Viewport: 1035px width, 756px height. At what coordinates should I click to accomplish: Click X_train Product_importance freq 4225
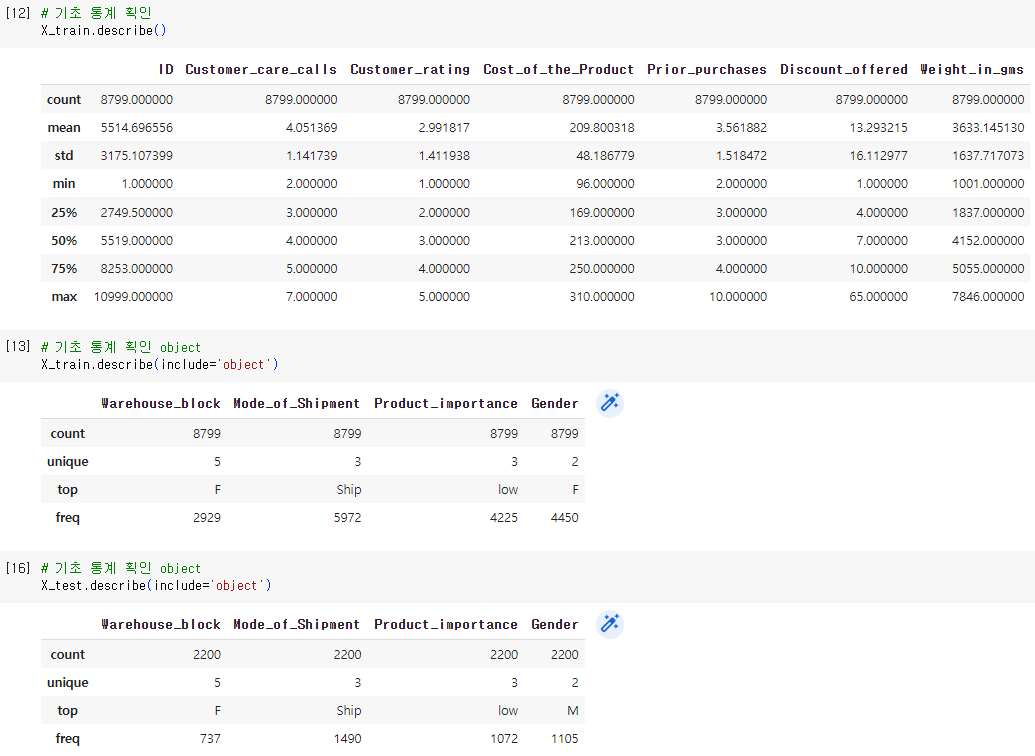click(504, 518)
